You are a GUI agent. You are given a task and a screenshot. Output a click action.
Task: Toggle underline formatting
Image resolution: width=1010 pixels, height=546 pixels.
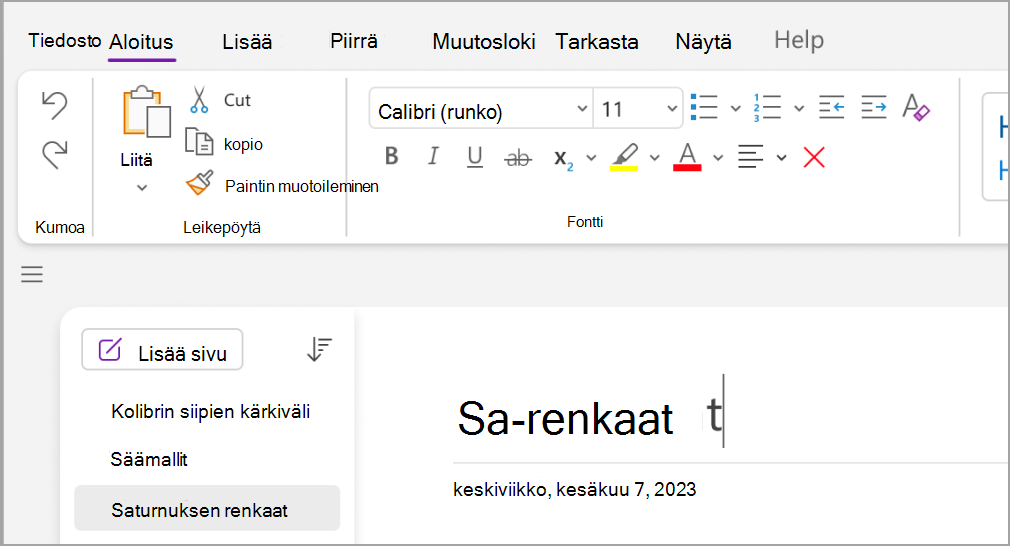coord(475,157)
